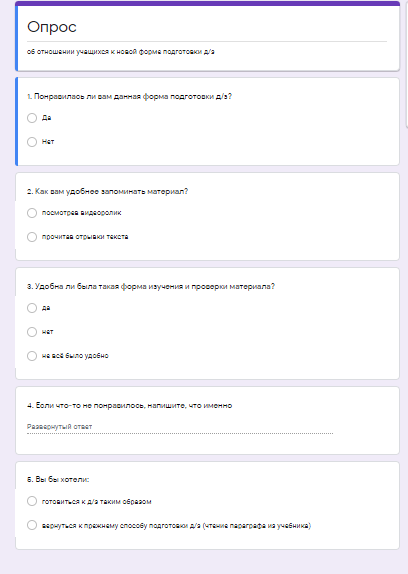
Task: Choose "готовиться к д/з таким образом" option
Action: (32, 501)
